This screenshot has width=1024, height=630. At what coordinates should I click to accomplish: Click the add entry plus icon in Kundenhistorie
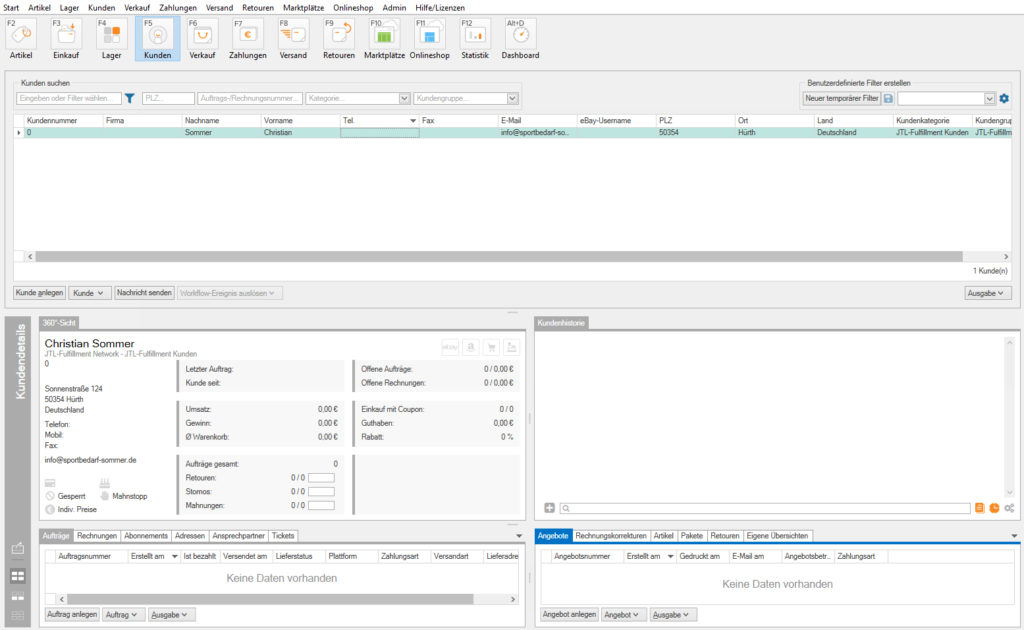point(549,509)
